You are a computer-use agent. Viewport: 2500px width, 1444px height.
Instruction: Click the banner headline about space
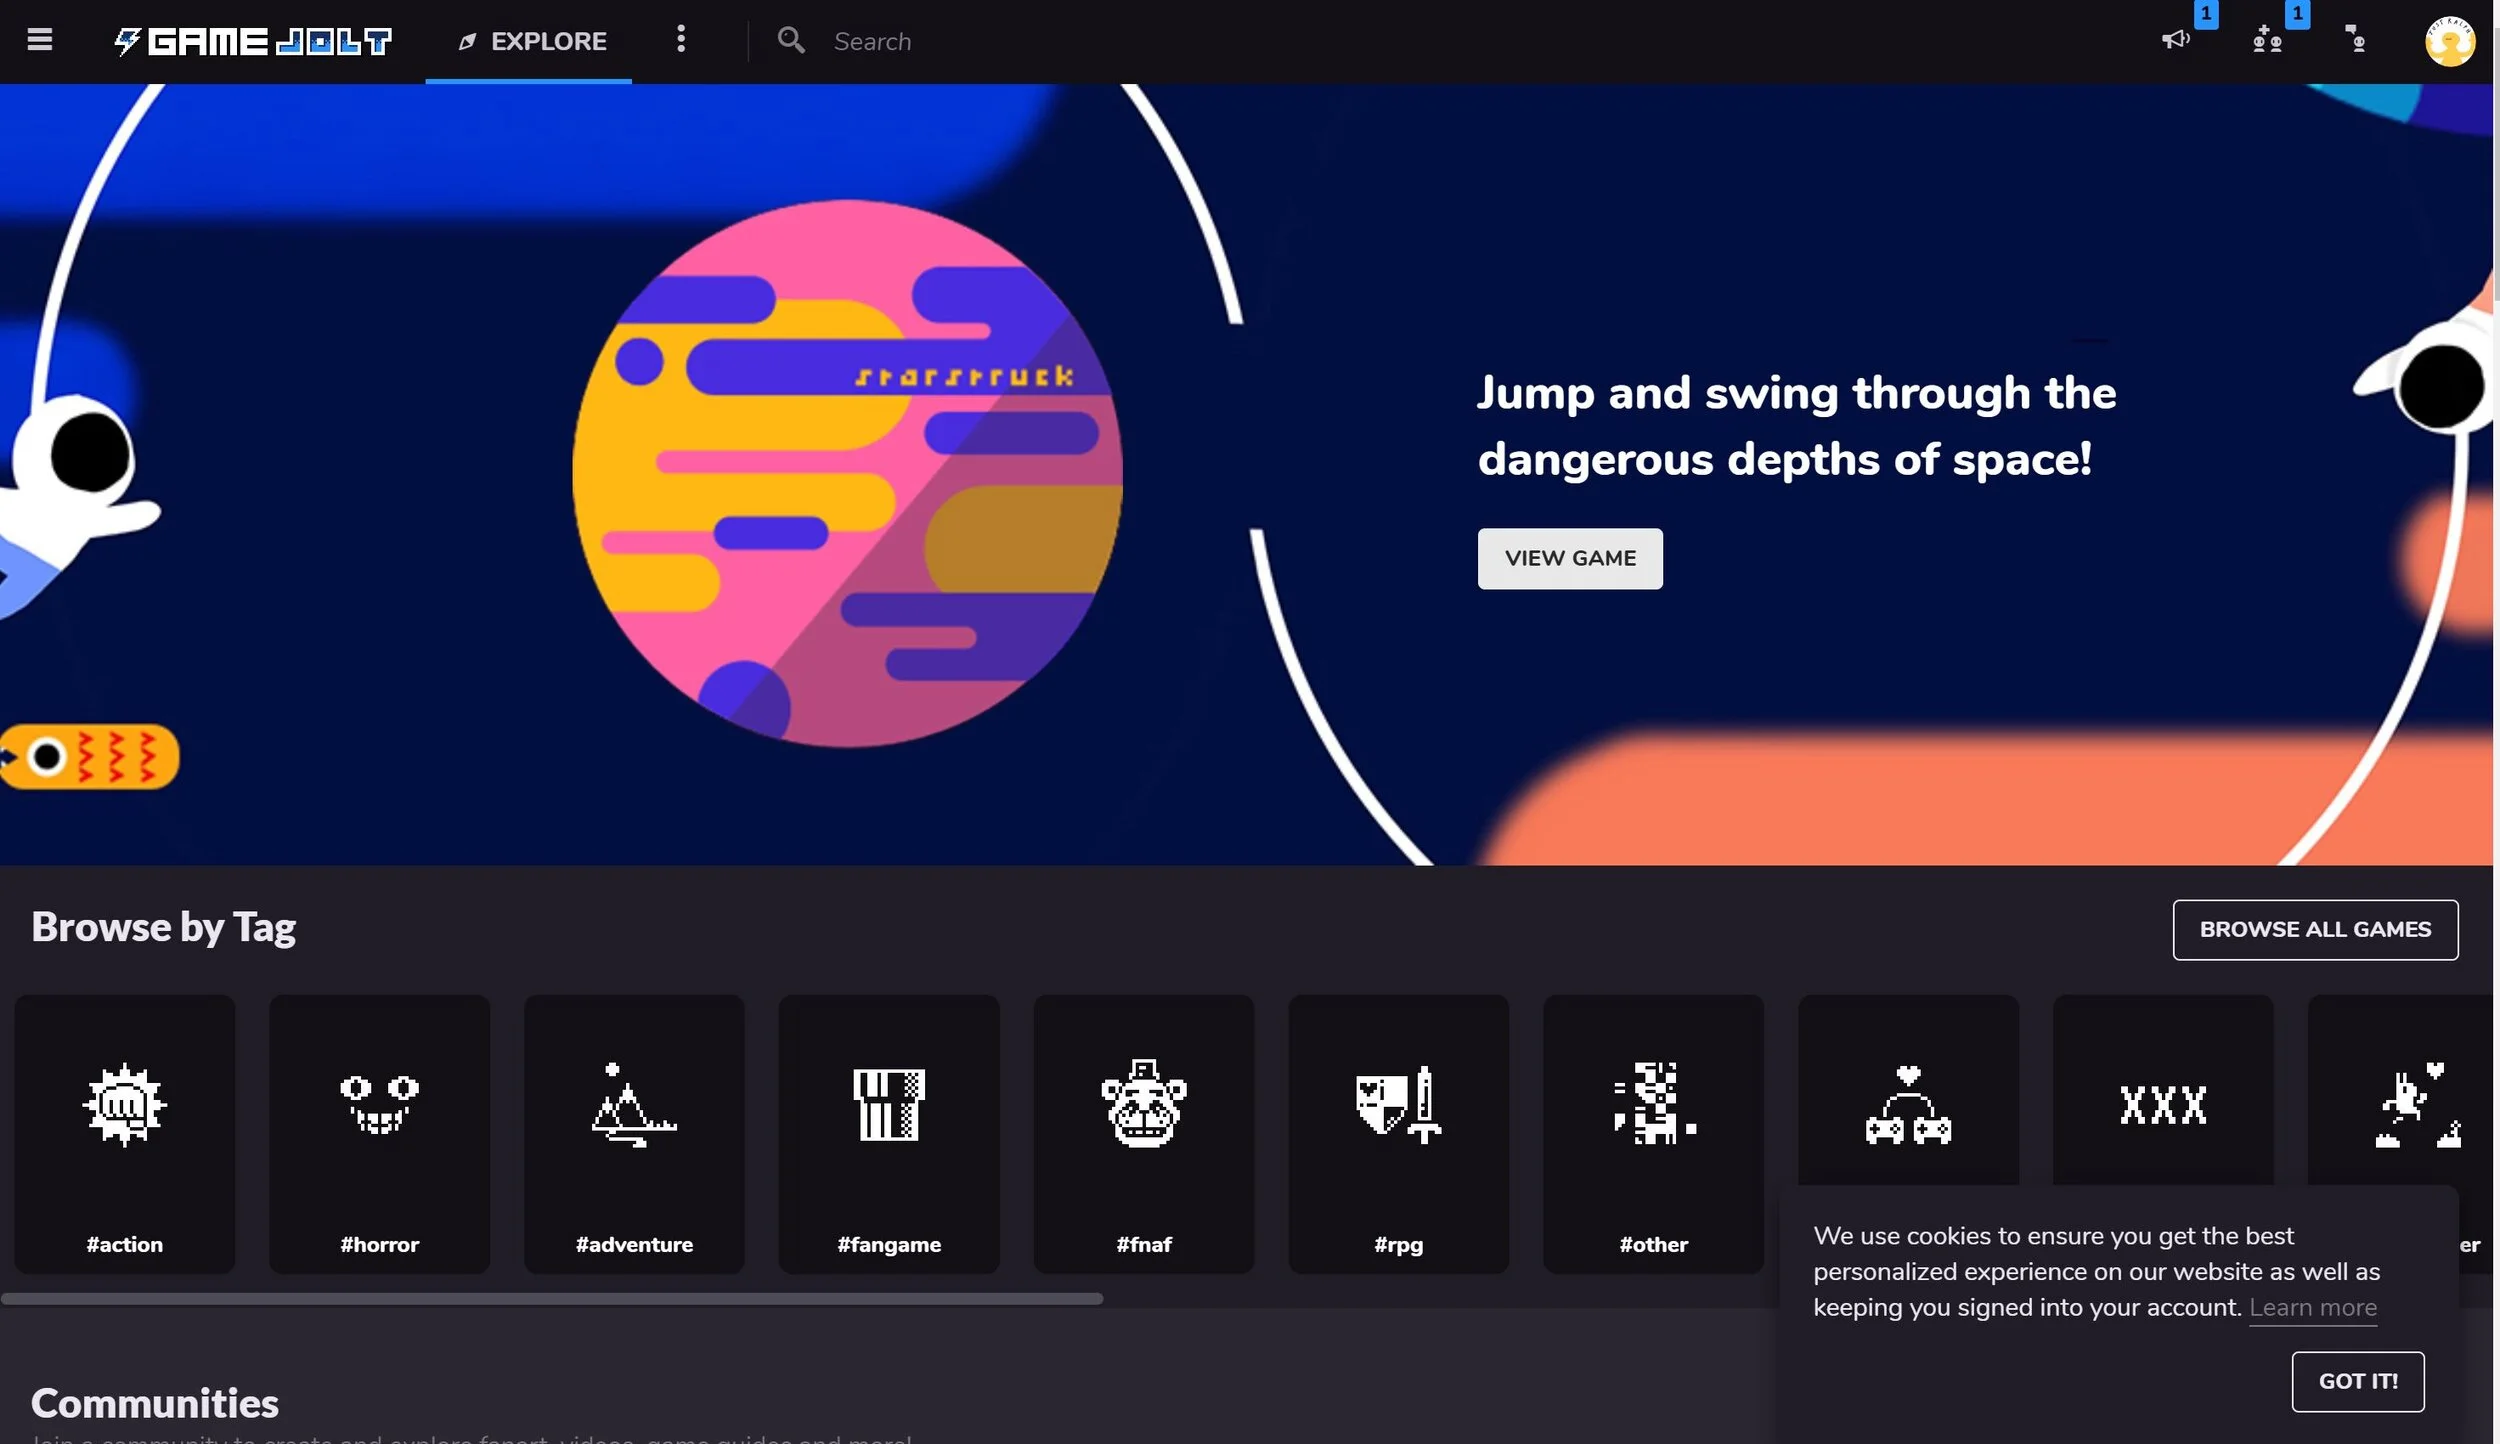click(x=1796, y=426)
